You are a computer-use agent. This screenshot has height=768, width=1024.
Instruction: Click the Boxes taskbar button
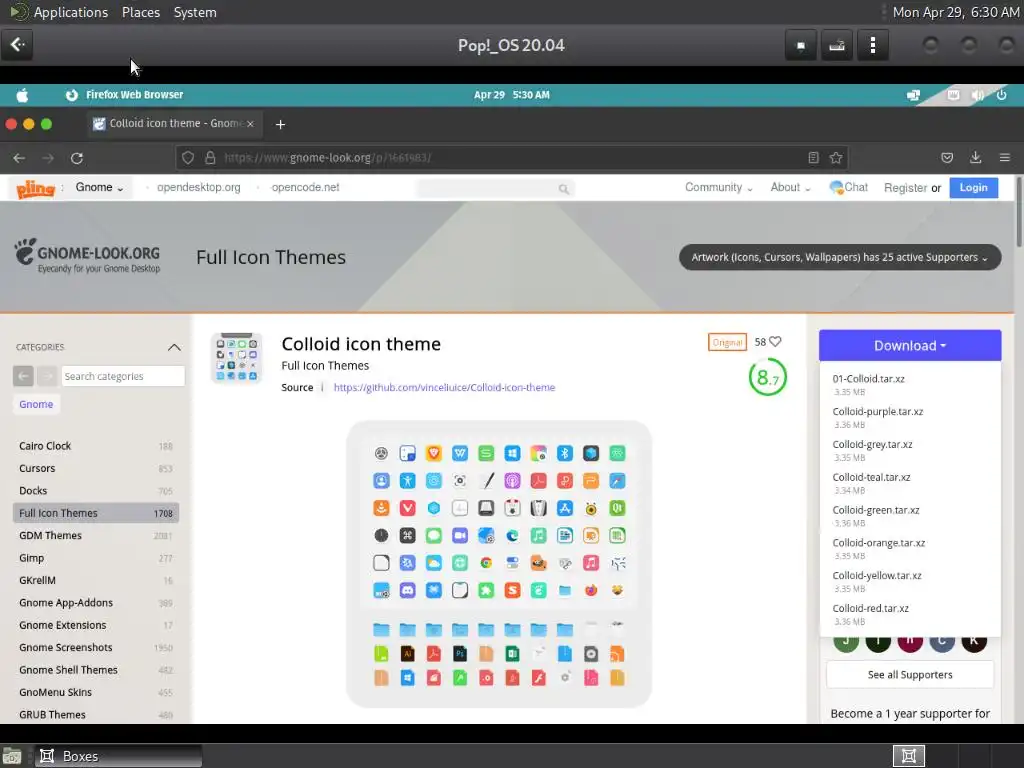[x=118, y=756]
